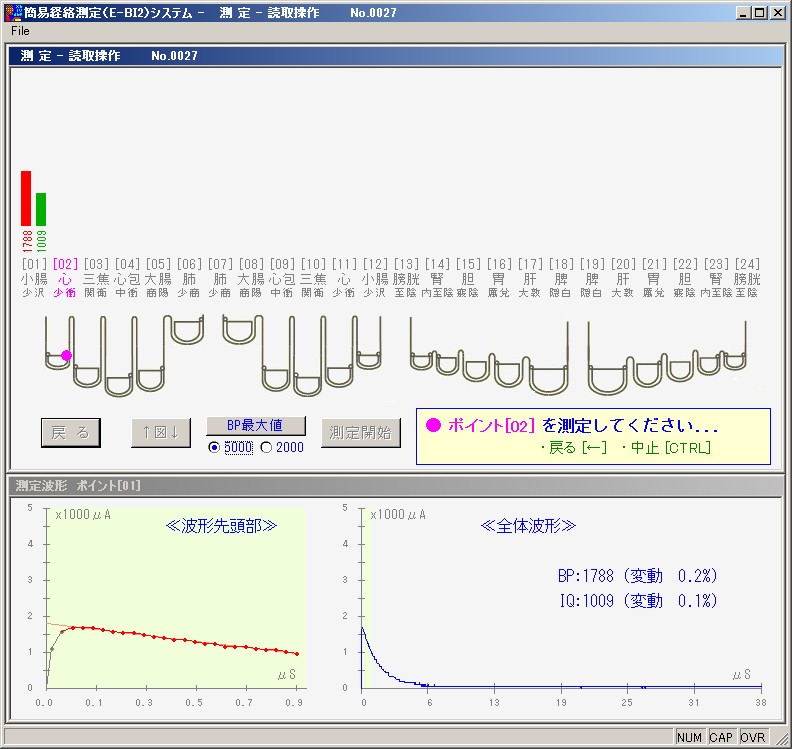Click the right hand finger diagram
This screenshot has height=749, width=792.
tap(303, 355)
